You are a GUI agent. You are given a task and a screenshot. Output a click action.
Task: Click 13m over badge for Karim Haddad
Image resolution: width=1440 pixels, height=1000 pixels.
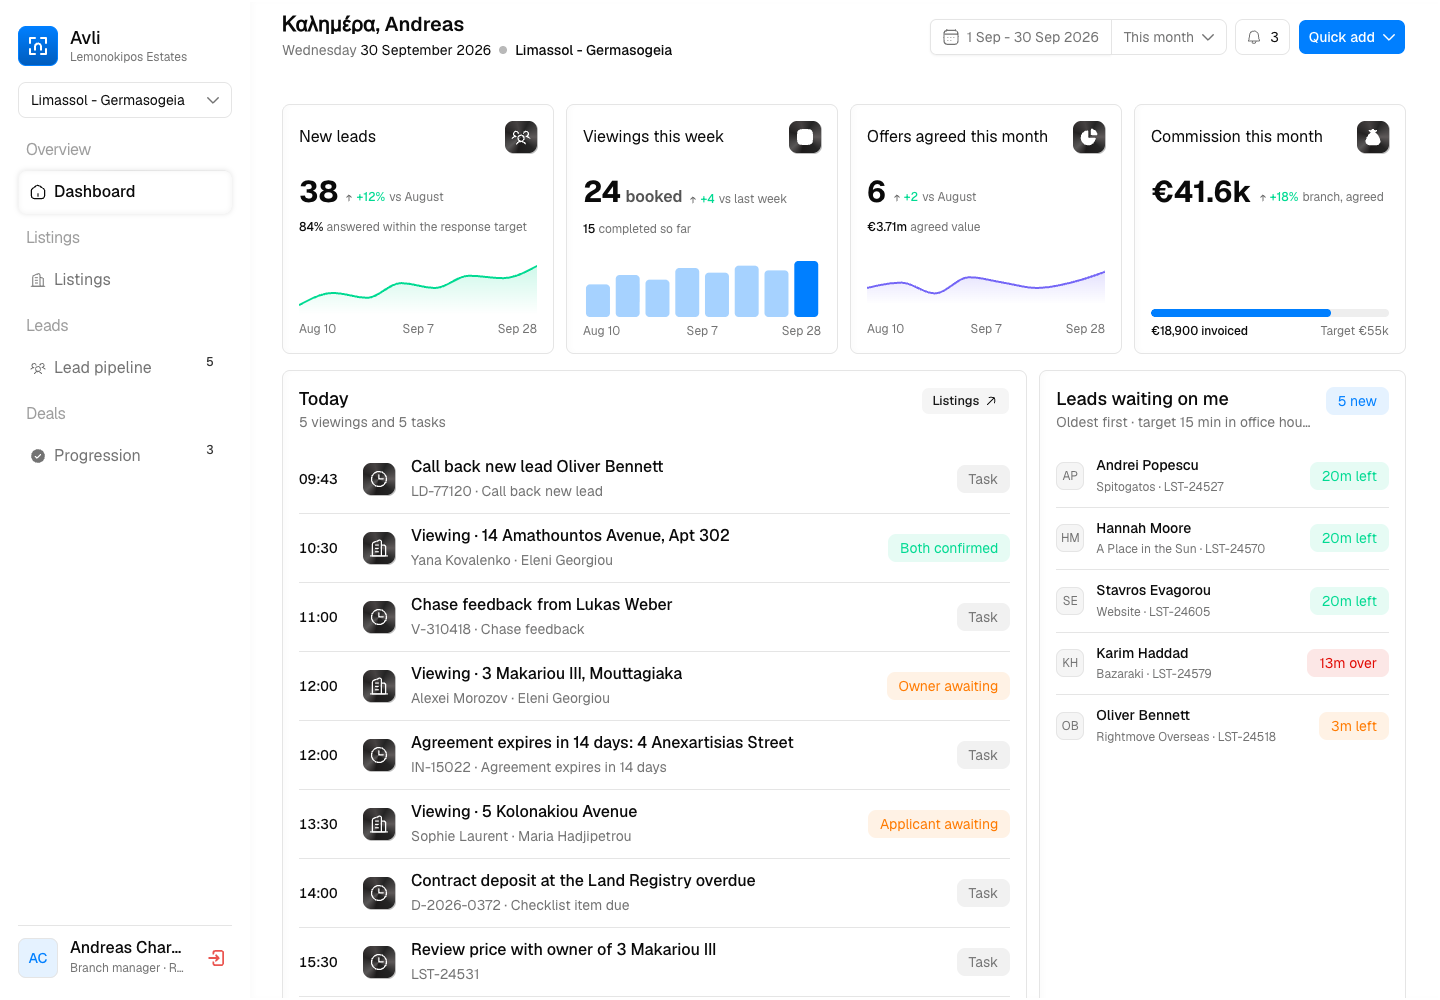(1348, 663)
